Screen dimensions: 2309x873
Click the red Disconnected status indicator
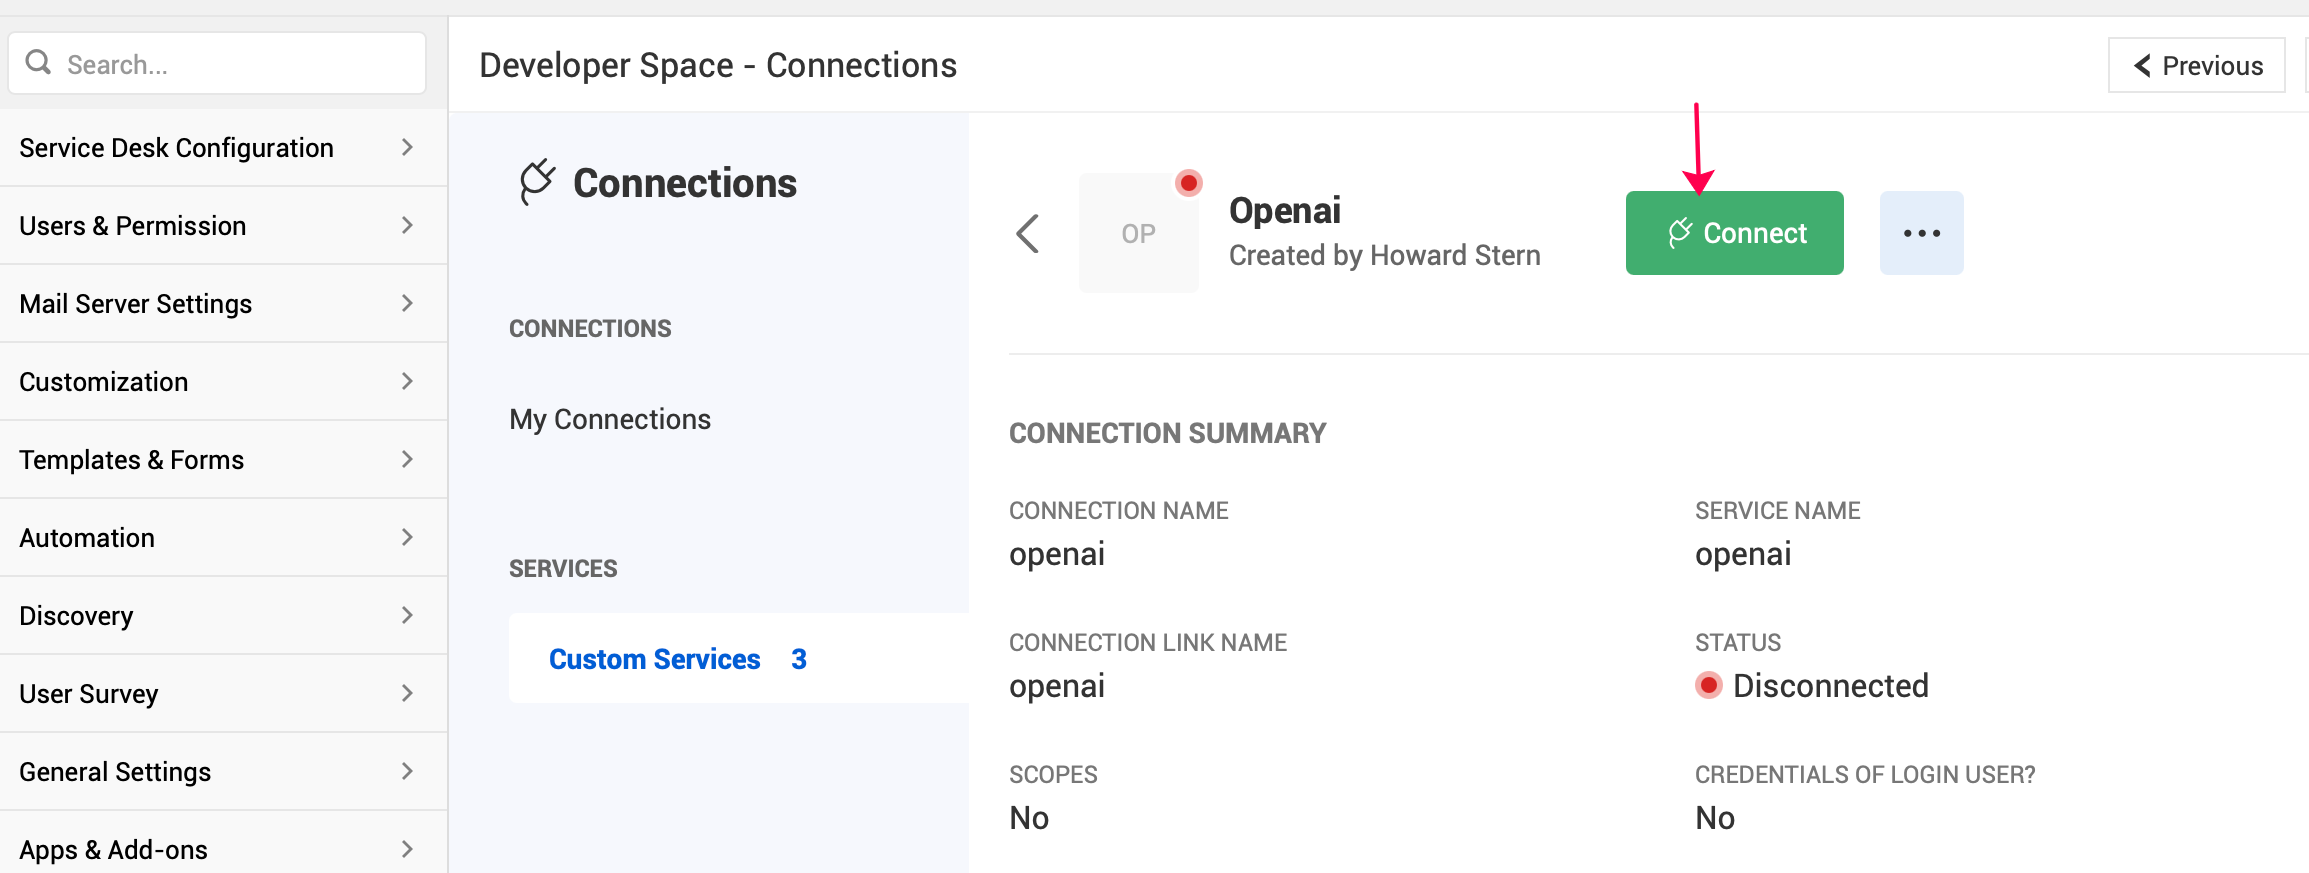[x=1709, y=686]
